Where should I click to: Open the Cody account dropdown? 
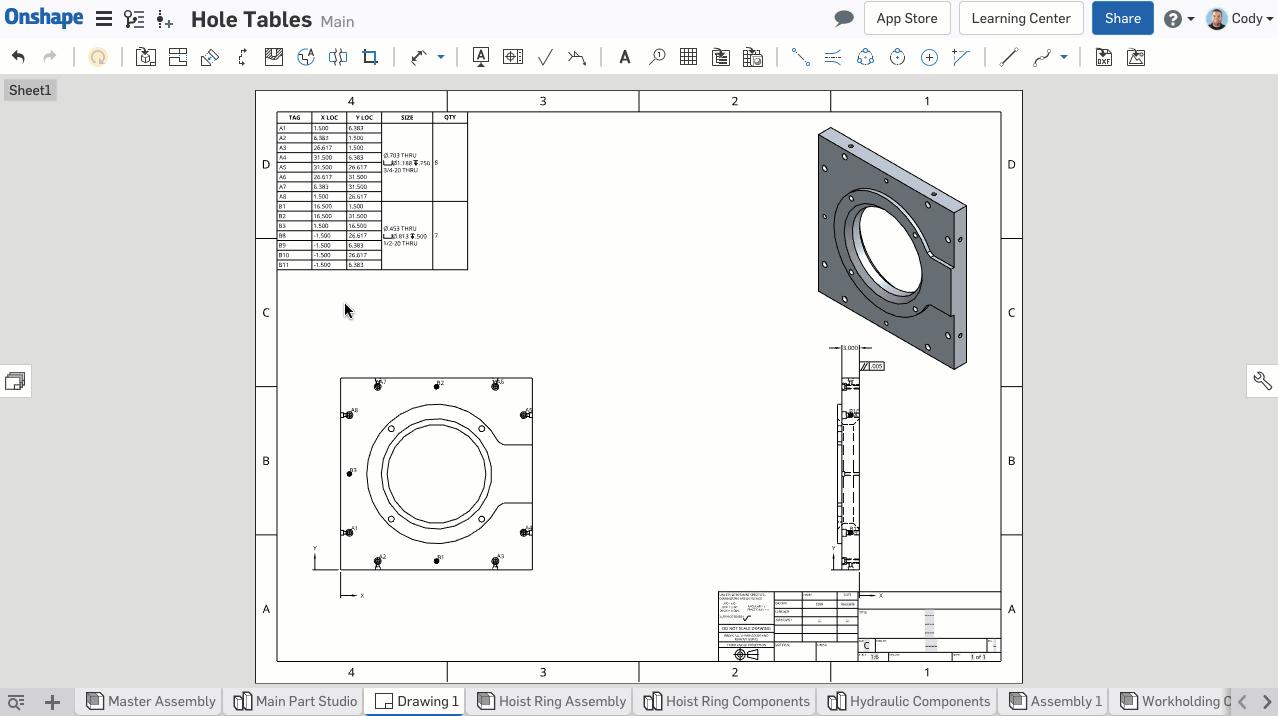1240,18
